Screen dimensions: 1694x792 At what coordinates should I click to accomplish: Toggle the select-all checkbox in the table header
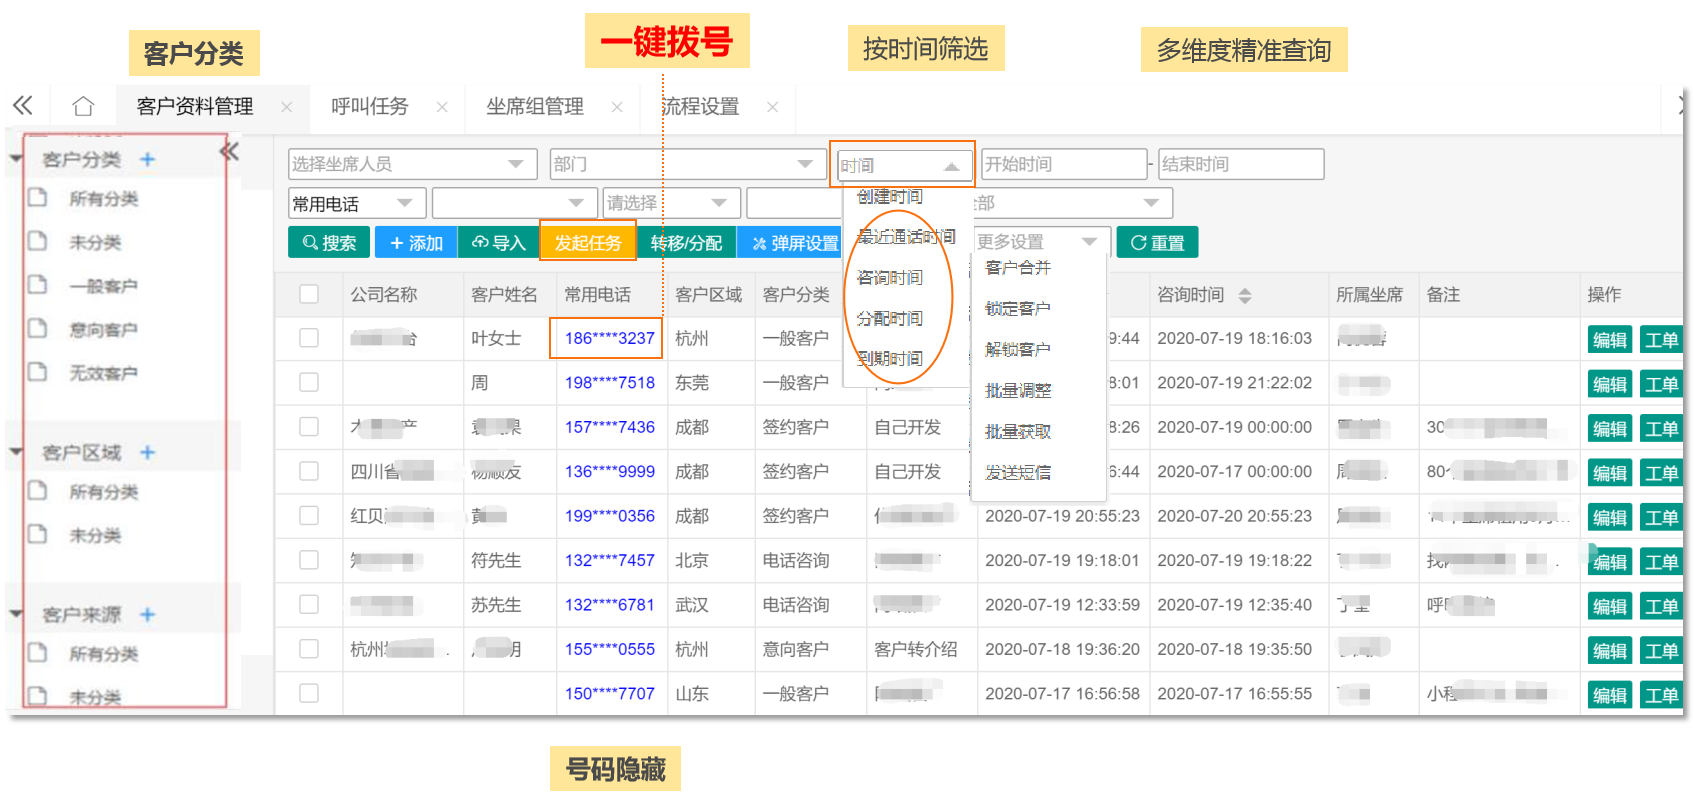tap(309, 294)
